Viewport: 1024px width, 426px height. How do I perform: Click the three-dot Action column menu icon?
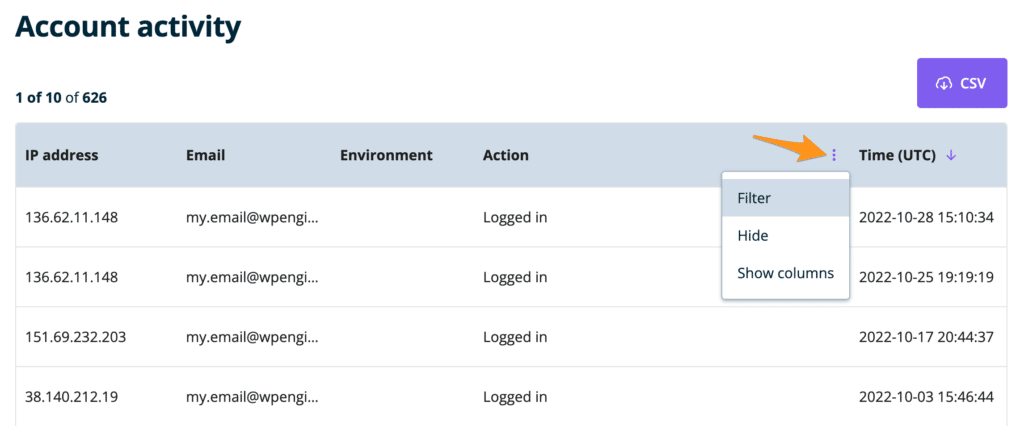point(834,155)
